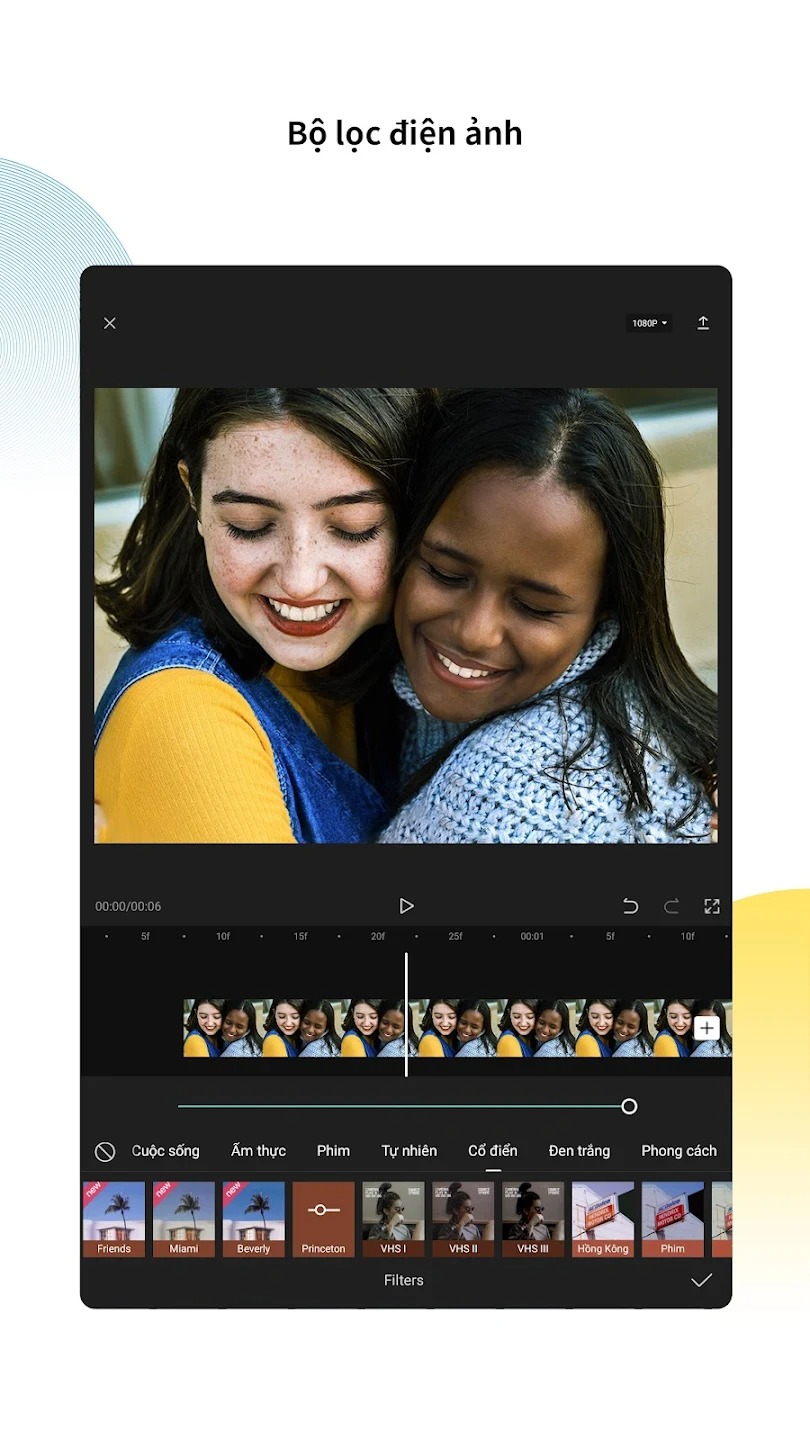Apply the VHS II filter

463,1219
